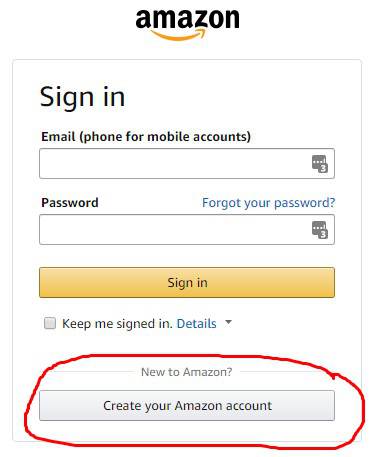Image resolution: width=373 pixels, height=457 pixels.
Task: Open the Forgot your password? link
Action: [x=269, y=203]
